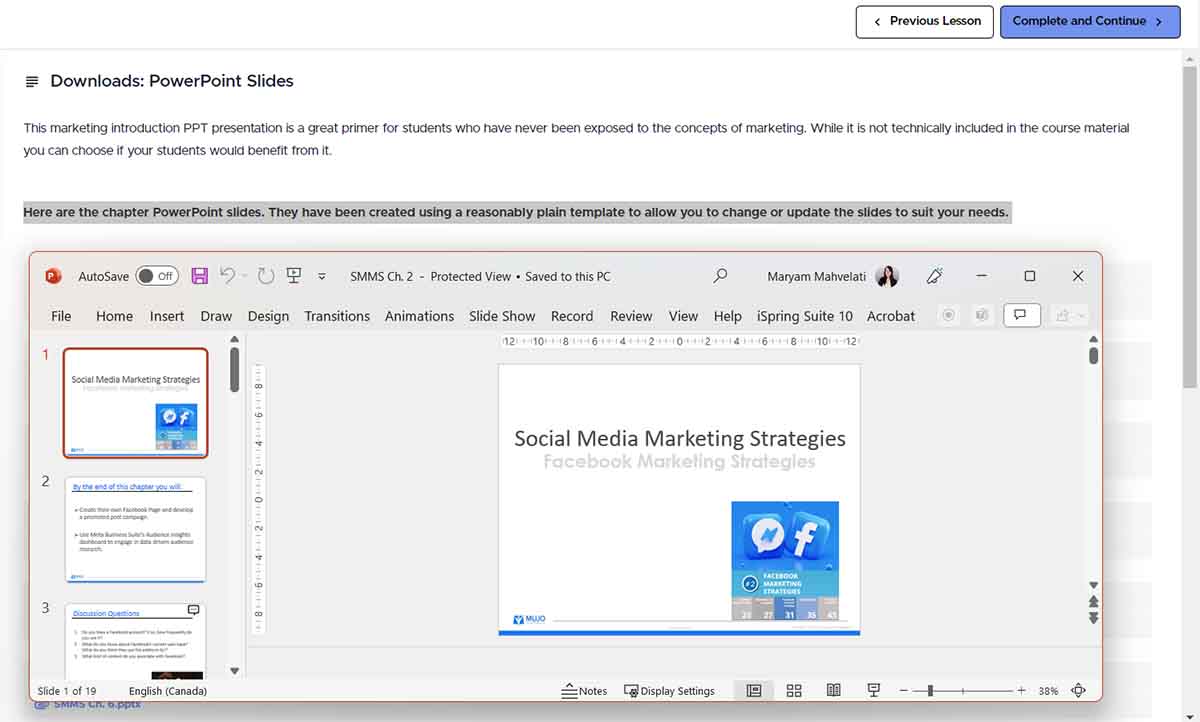The image size is (1200, 722).
Task: Open the Home tab
Action: click(x=114, y=316)
